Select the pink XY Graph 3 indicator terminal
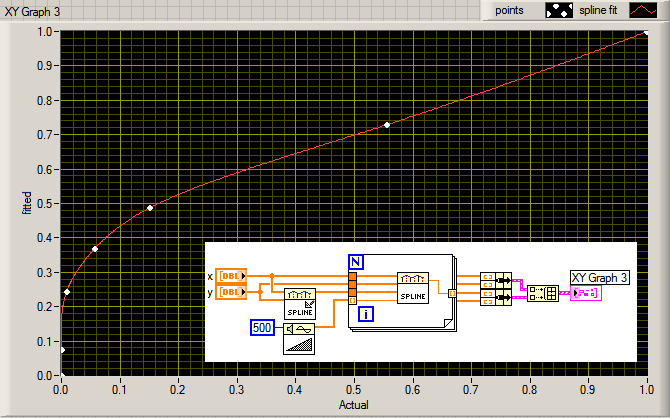670x418 pixels. point(586,293)
